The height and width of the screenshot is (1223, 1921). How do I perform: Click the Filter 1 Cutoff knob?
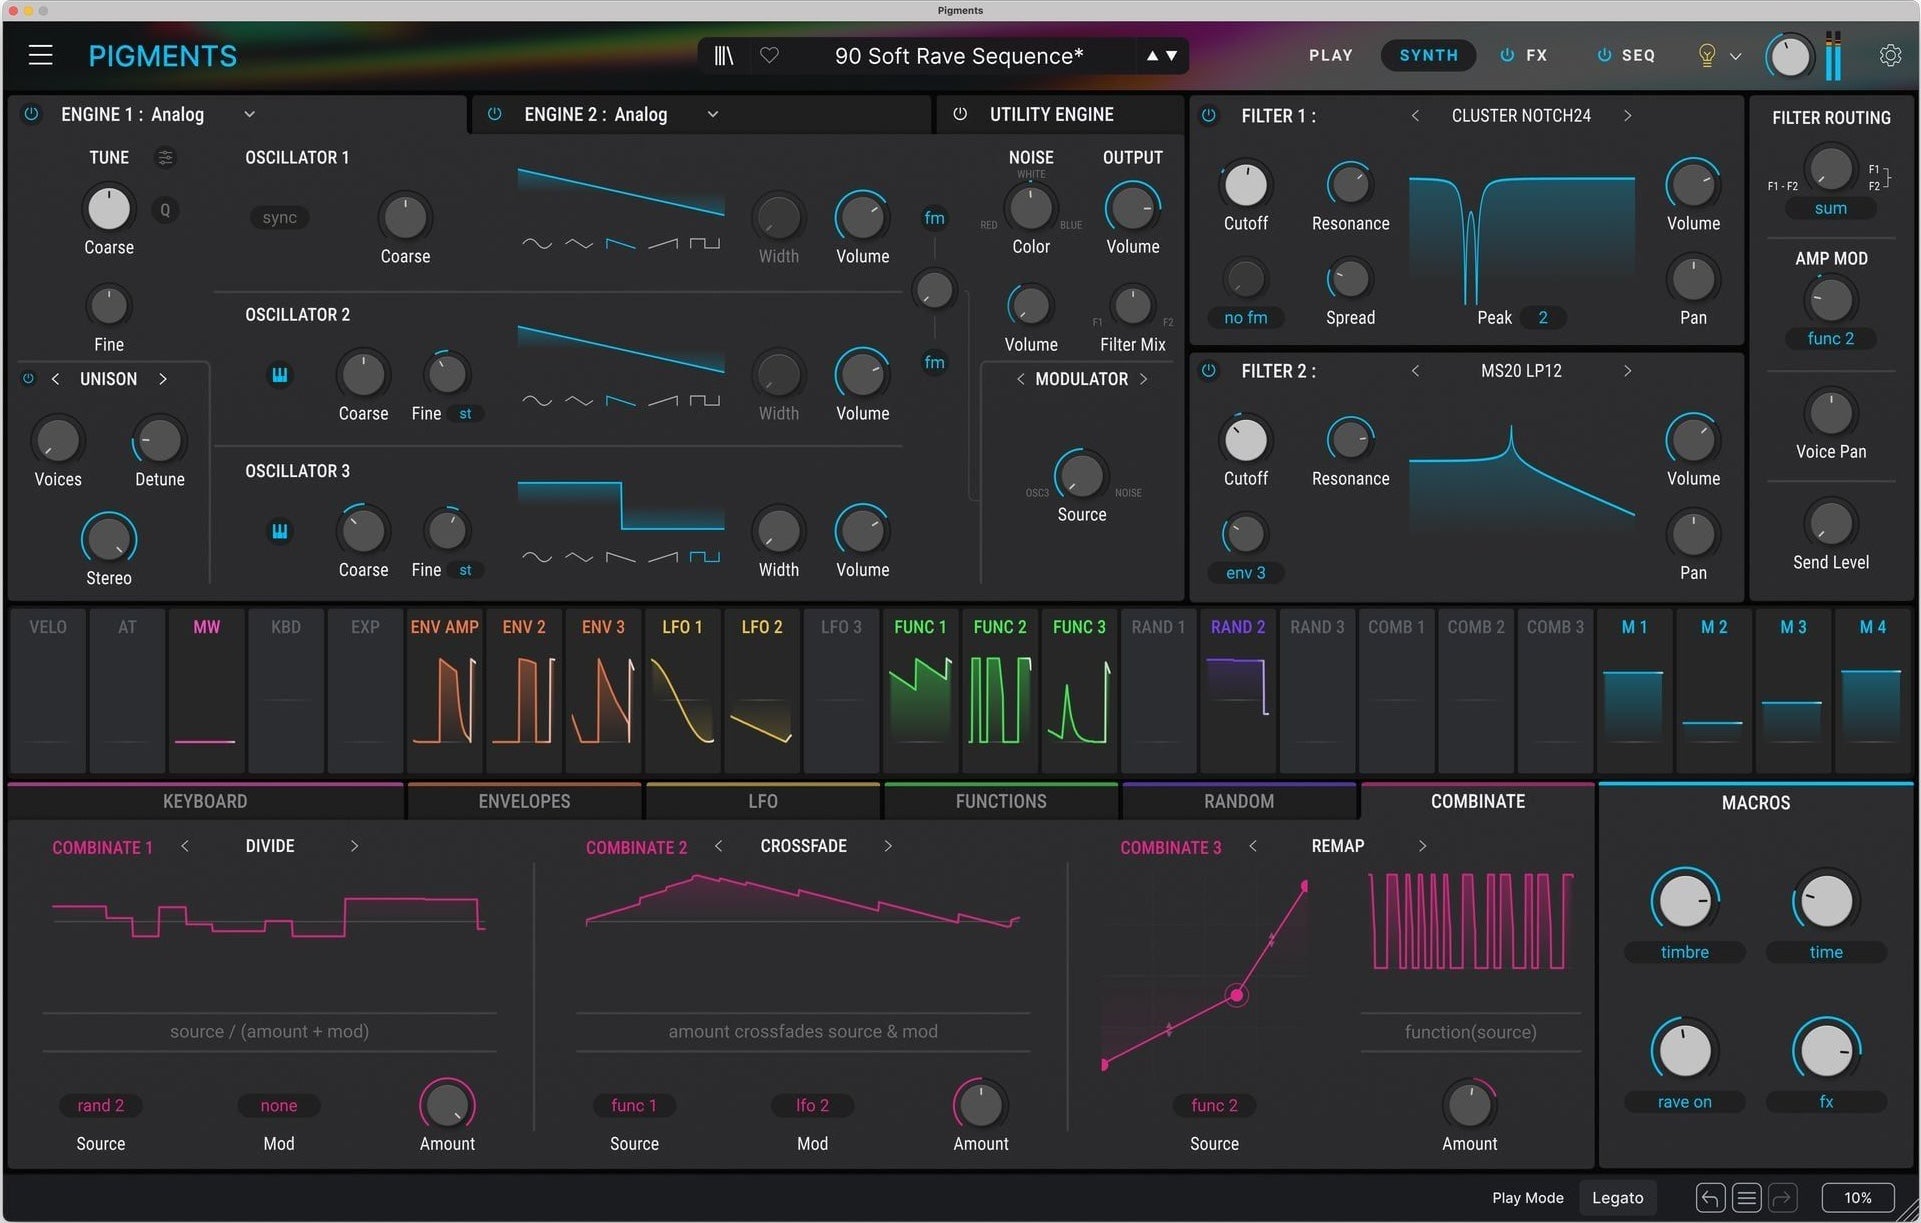pos(1245,185)
